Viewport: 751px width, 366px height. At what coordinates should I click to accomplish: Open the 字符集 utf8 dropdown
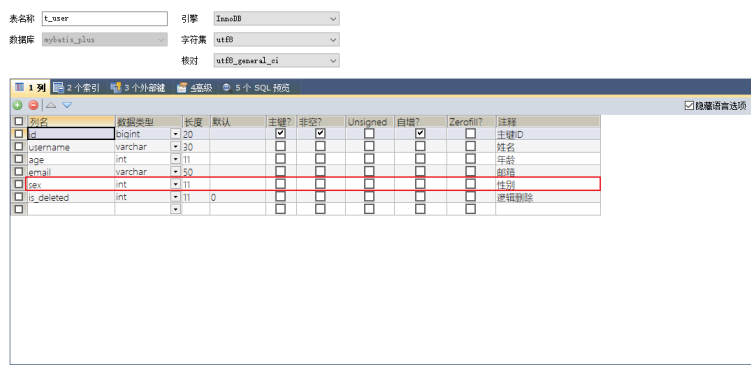276,39
